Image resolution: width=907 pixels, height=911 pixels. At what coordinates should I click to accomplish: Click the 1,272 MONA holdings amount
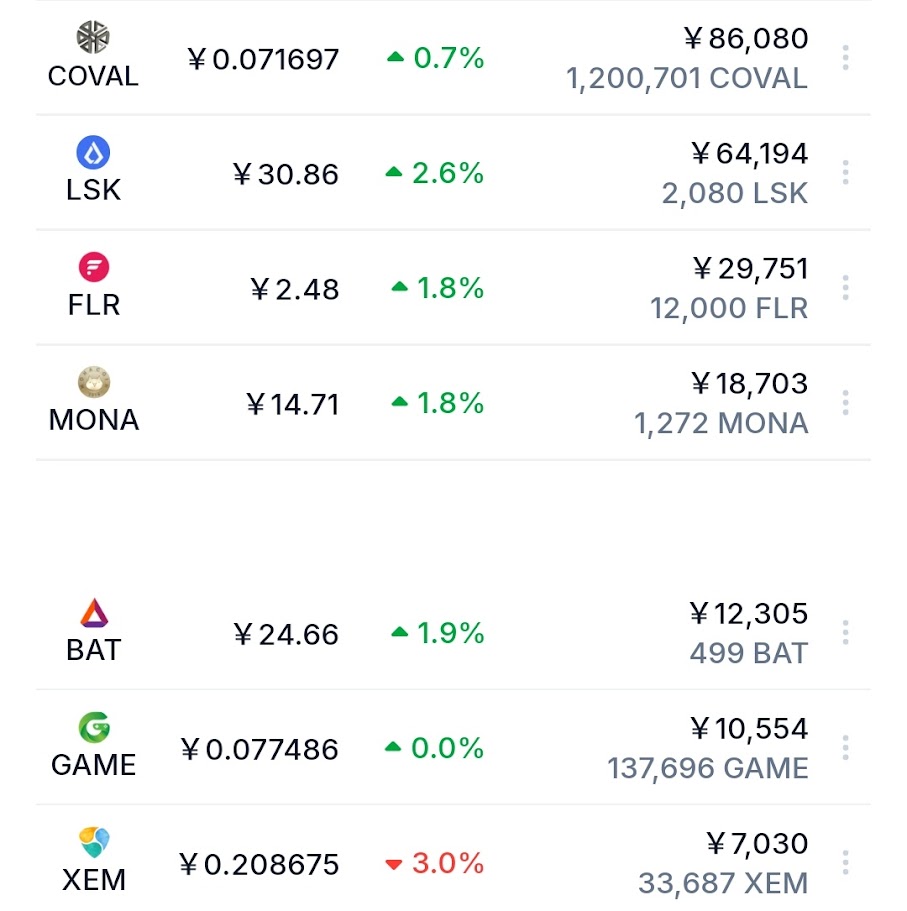(721, 423)
